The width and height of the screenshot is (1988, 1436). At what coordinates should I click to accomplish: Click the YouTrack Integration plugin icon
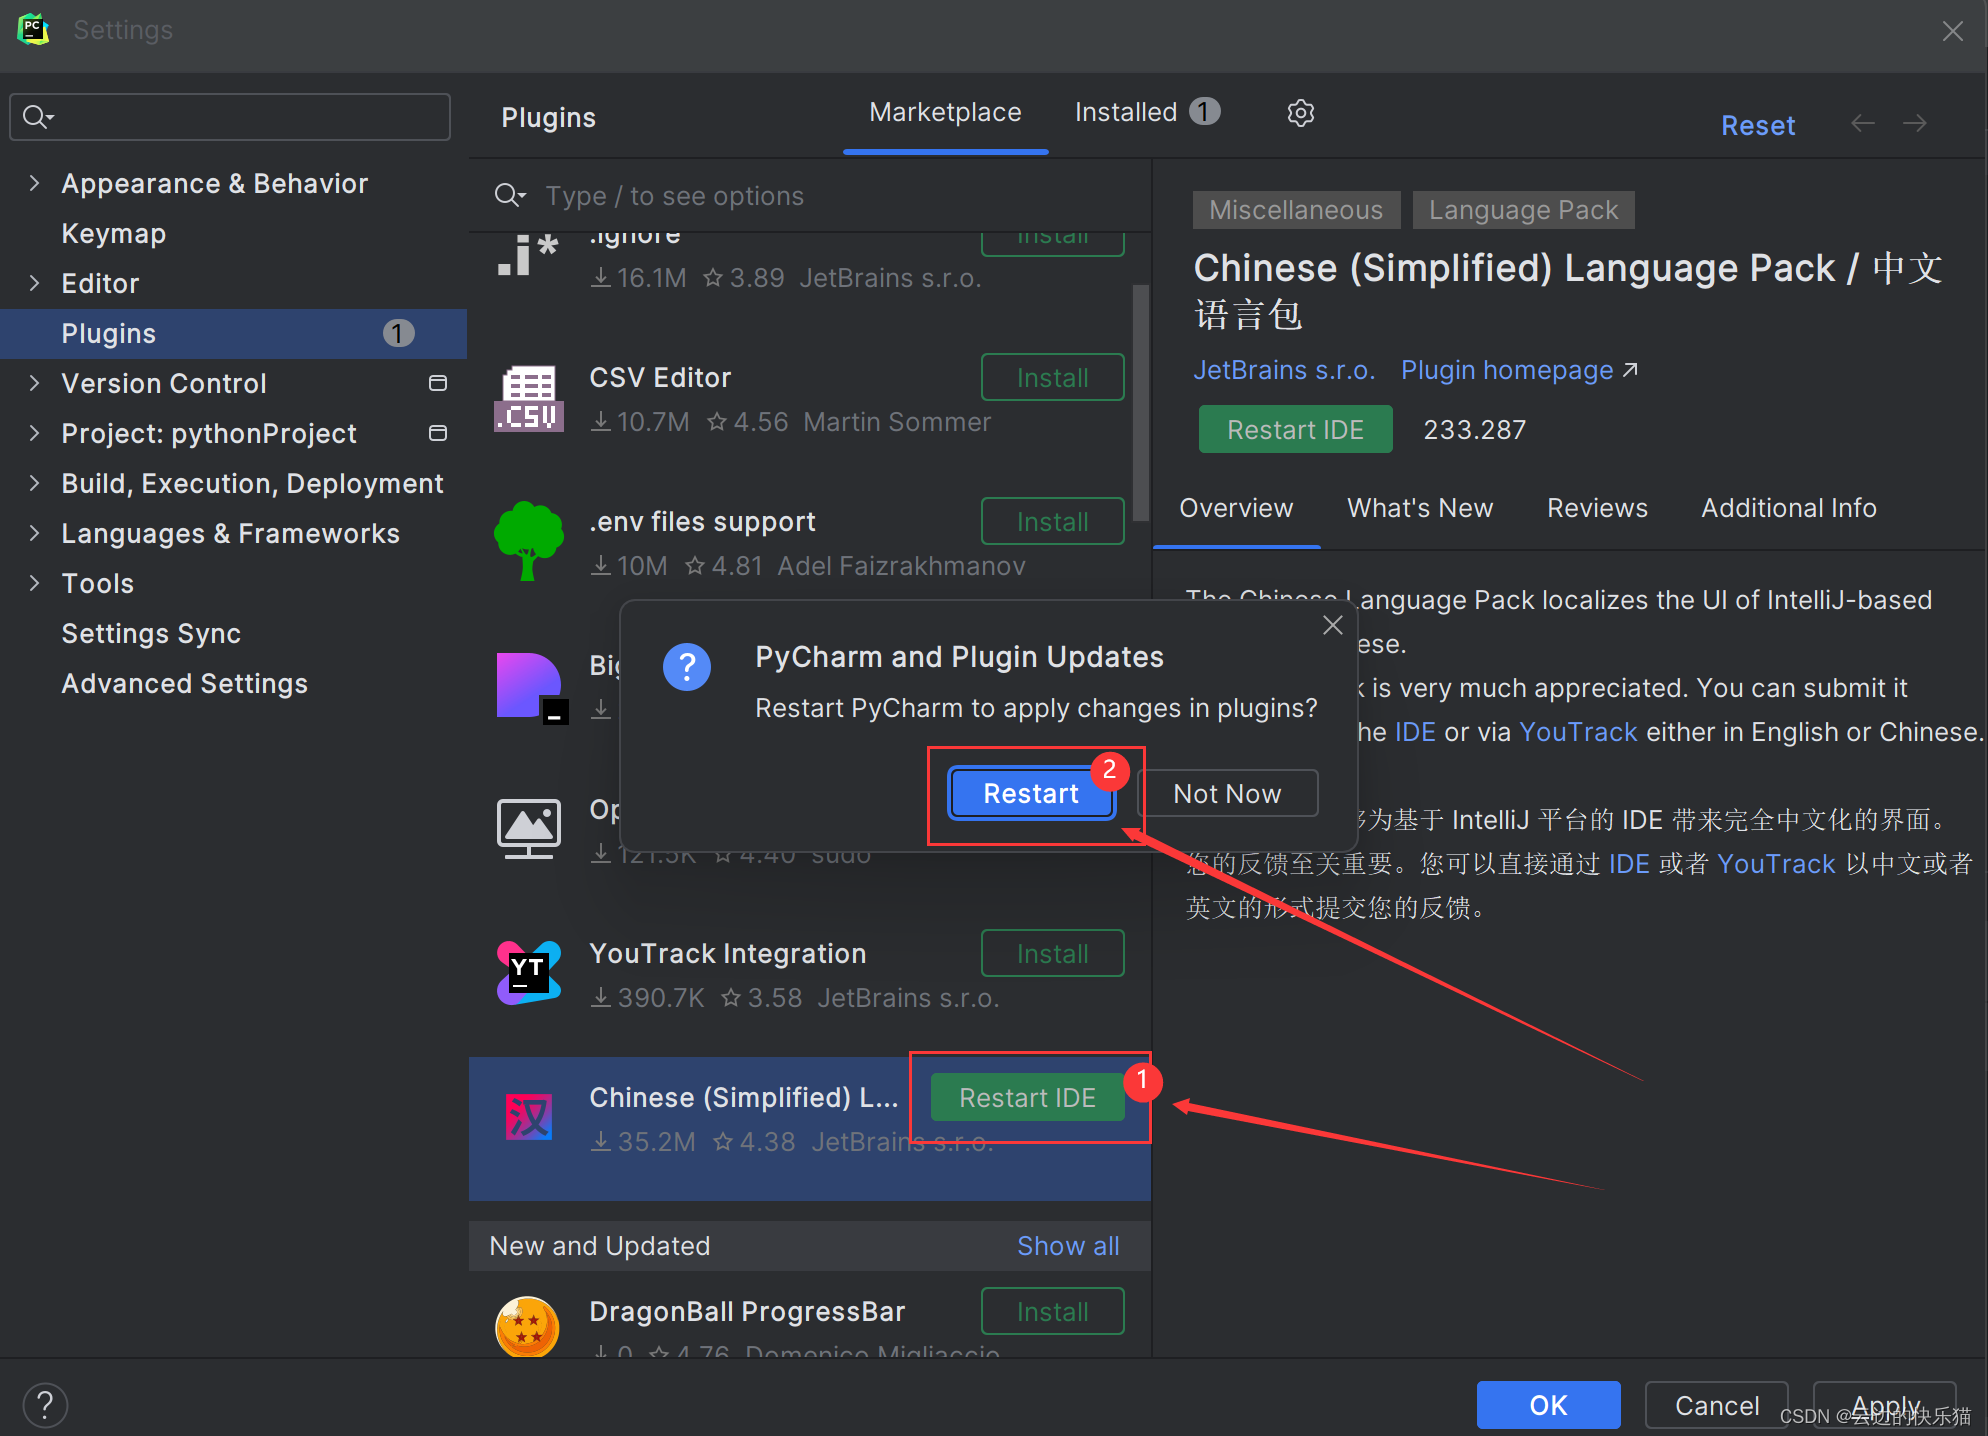pos(529,974)
